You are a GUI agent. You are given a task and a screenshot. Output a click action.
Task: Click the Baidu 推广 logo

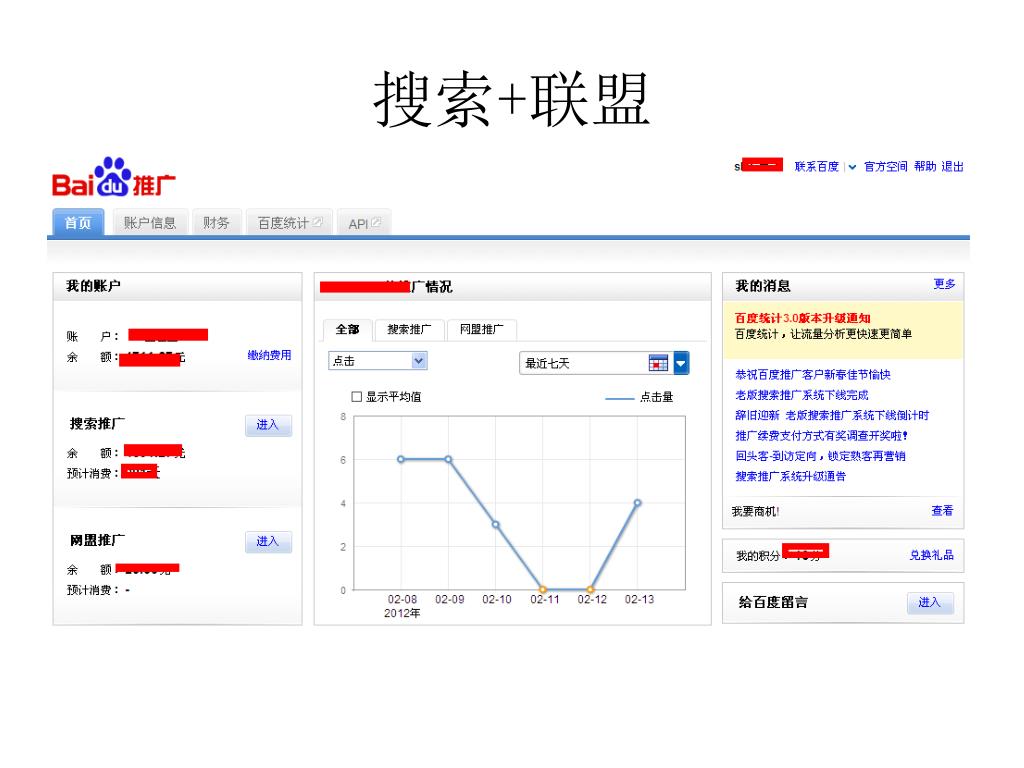[114, 177]
